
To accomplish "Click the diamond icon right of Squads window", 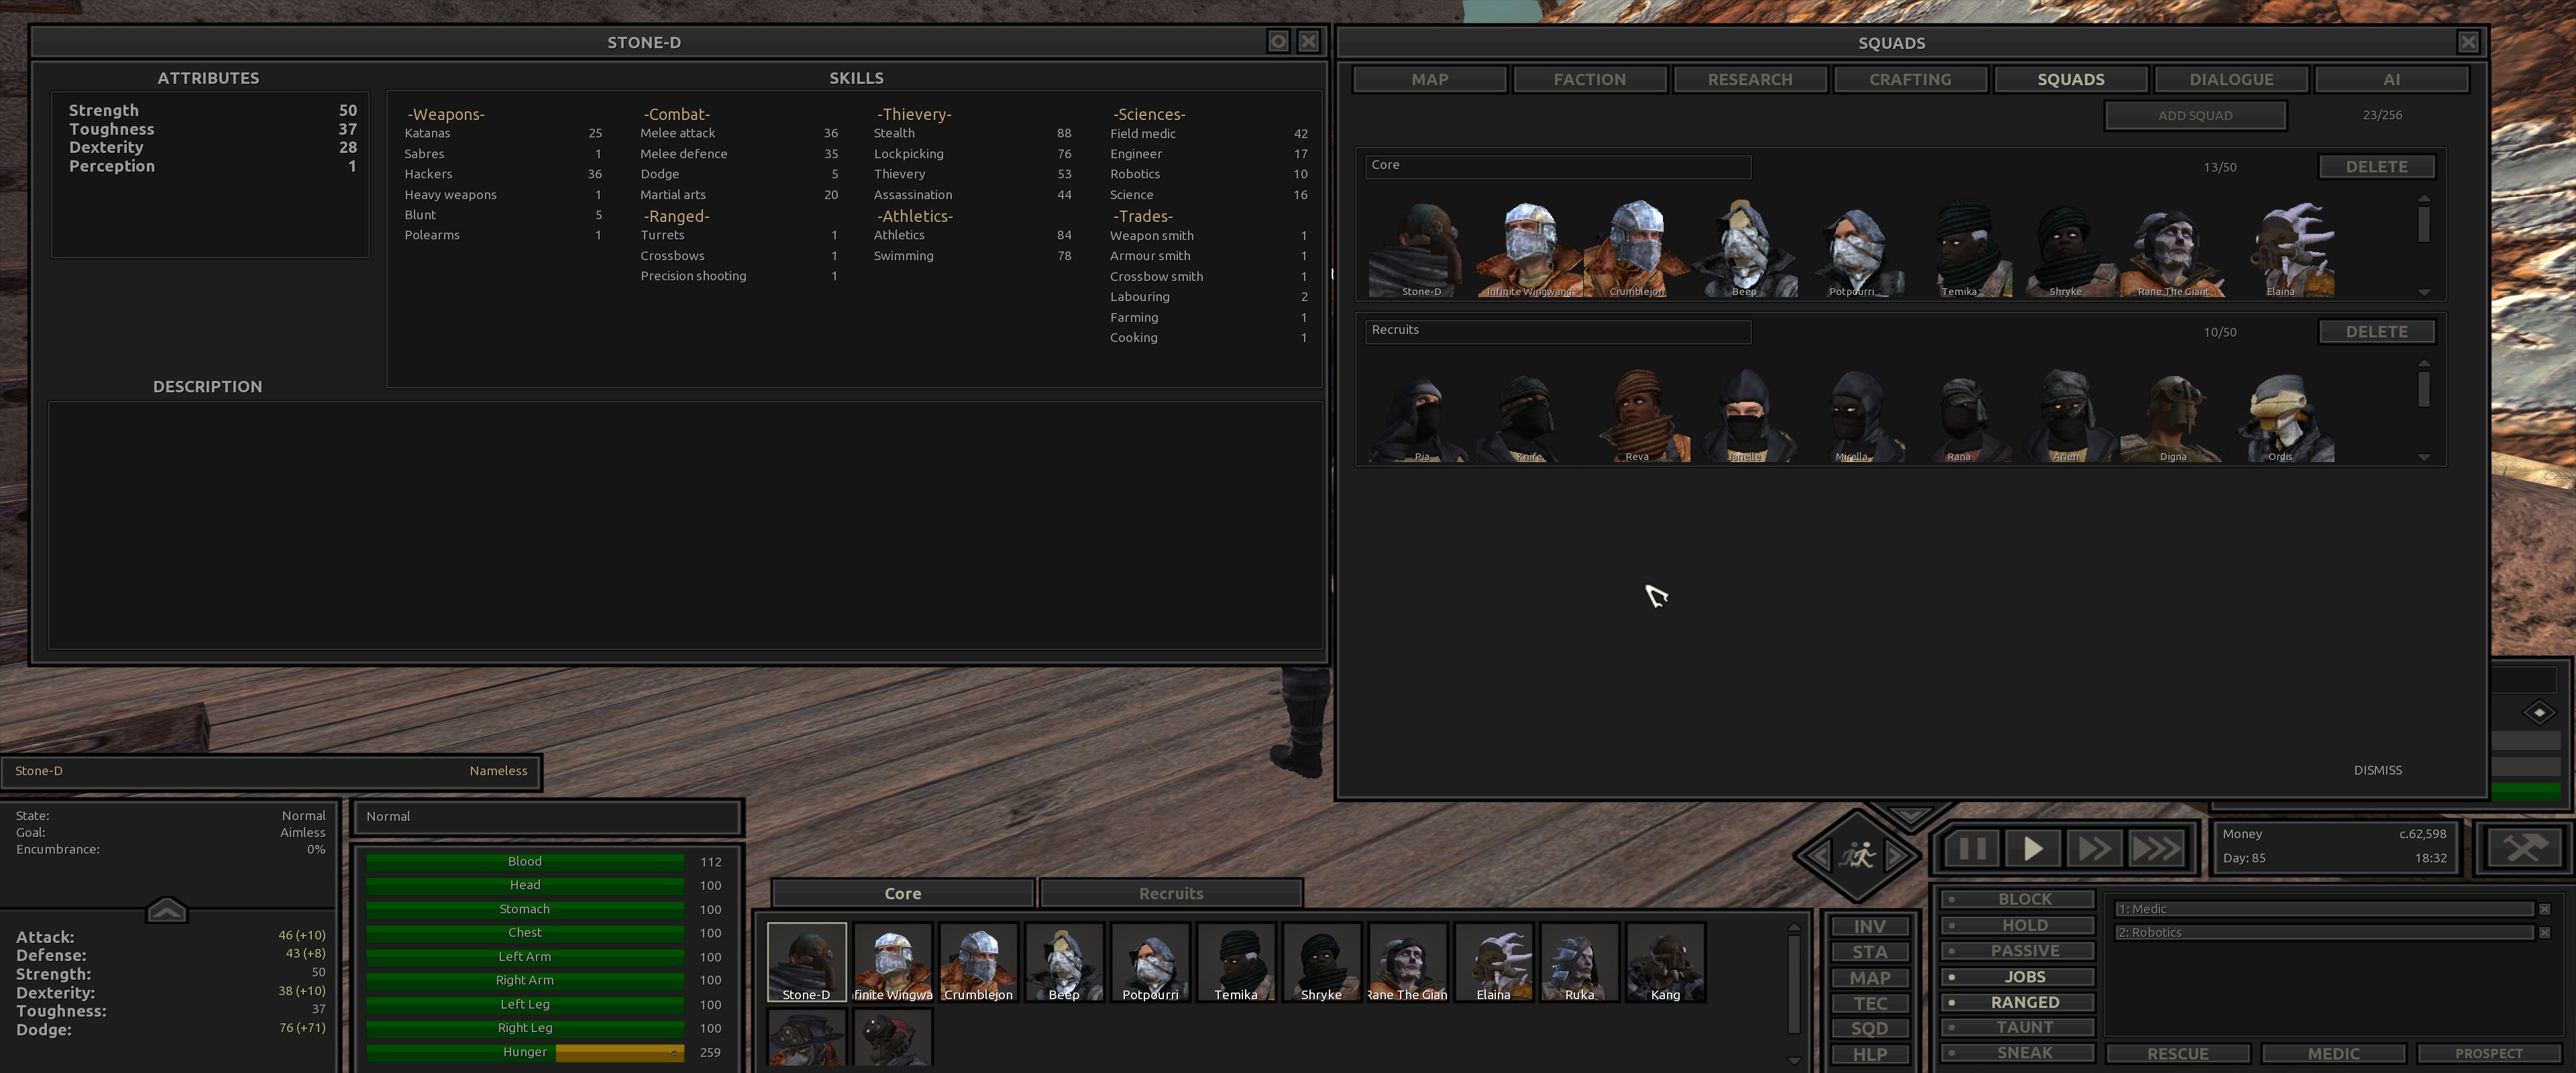I will click(2540, 713).
